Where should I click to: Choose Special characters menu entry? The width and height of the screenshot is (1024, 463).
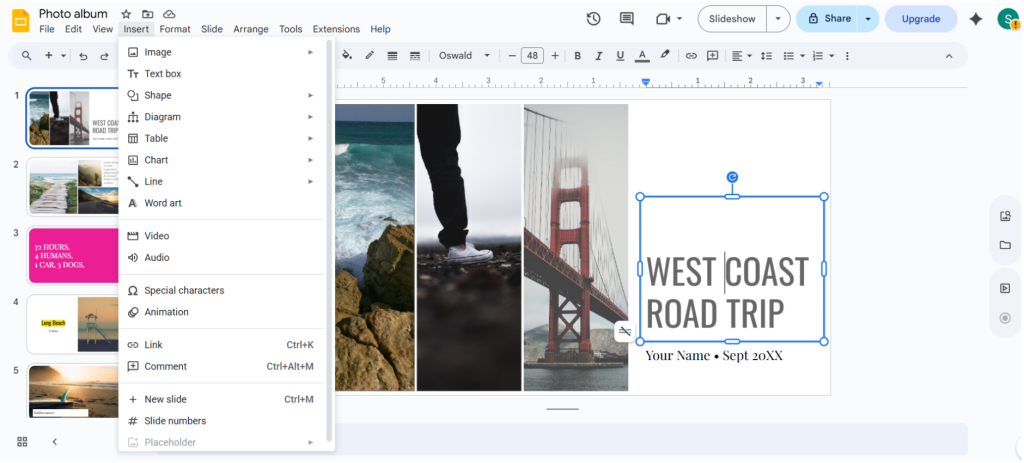click(x=221, y=291)
